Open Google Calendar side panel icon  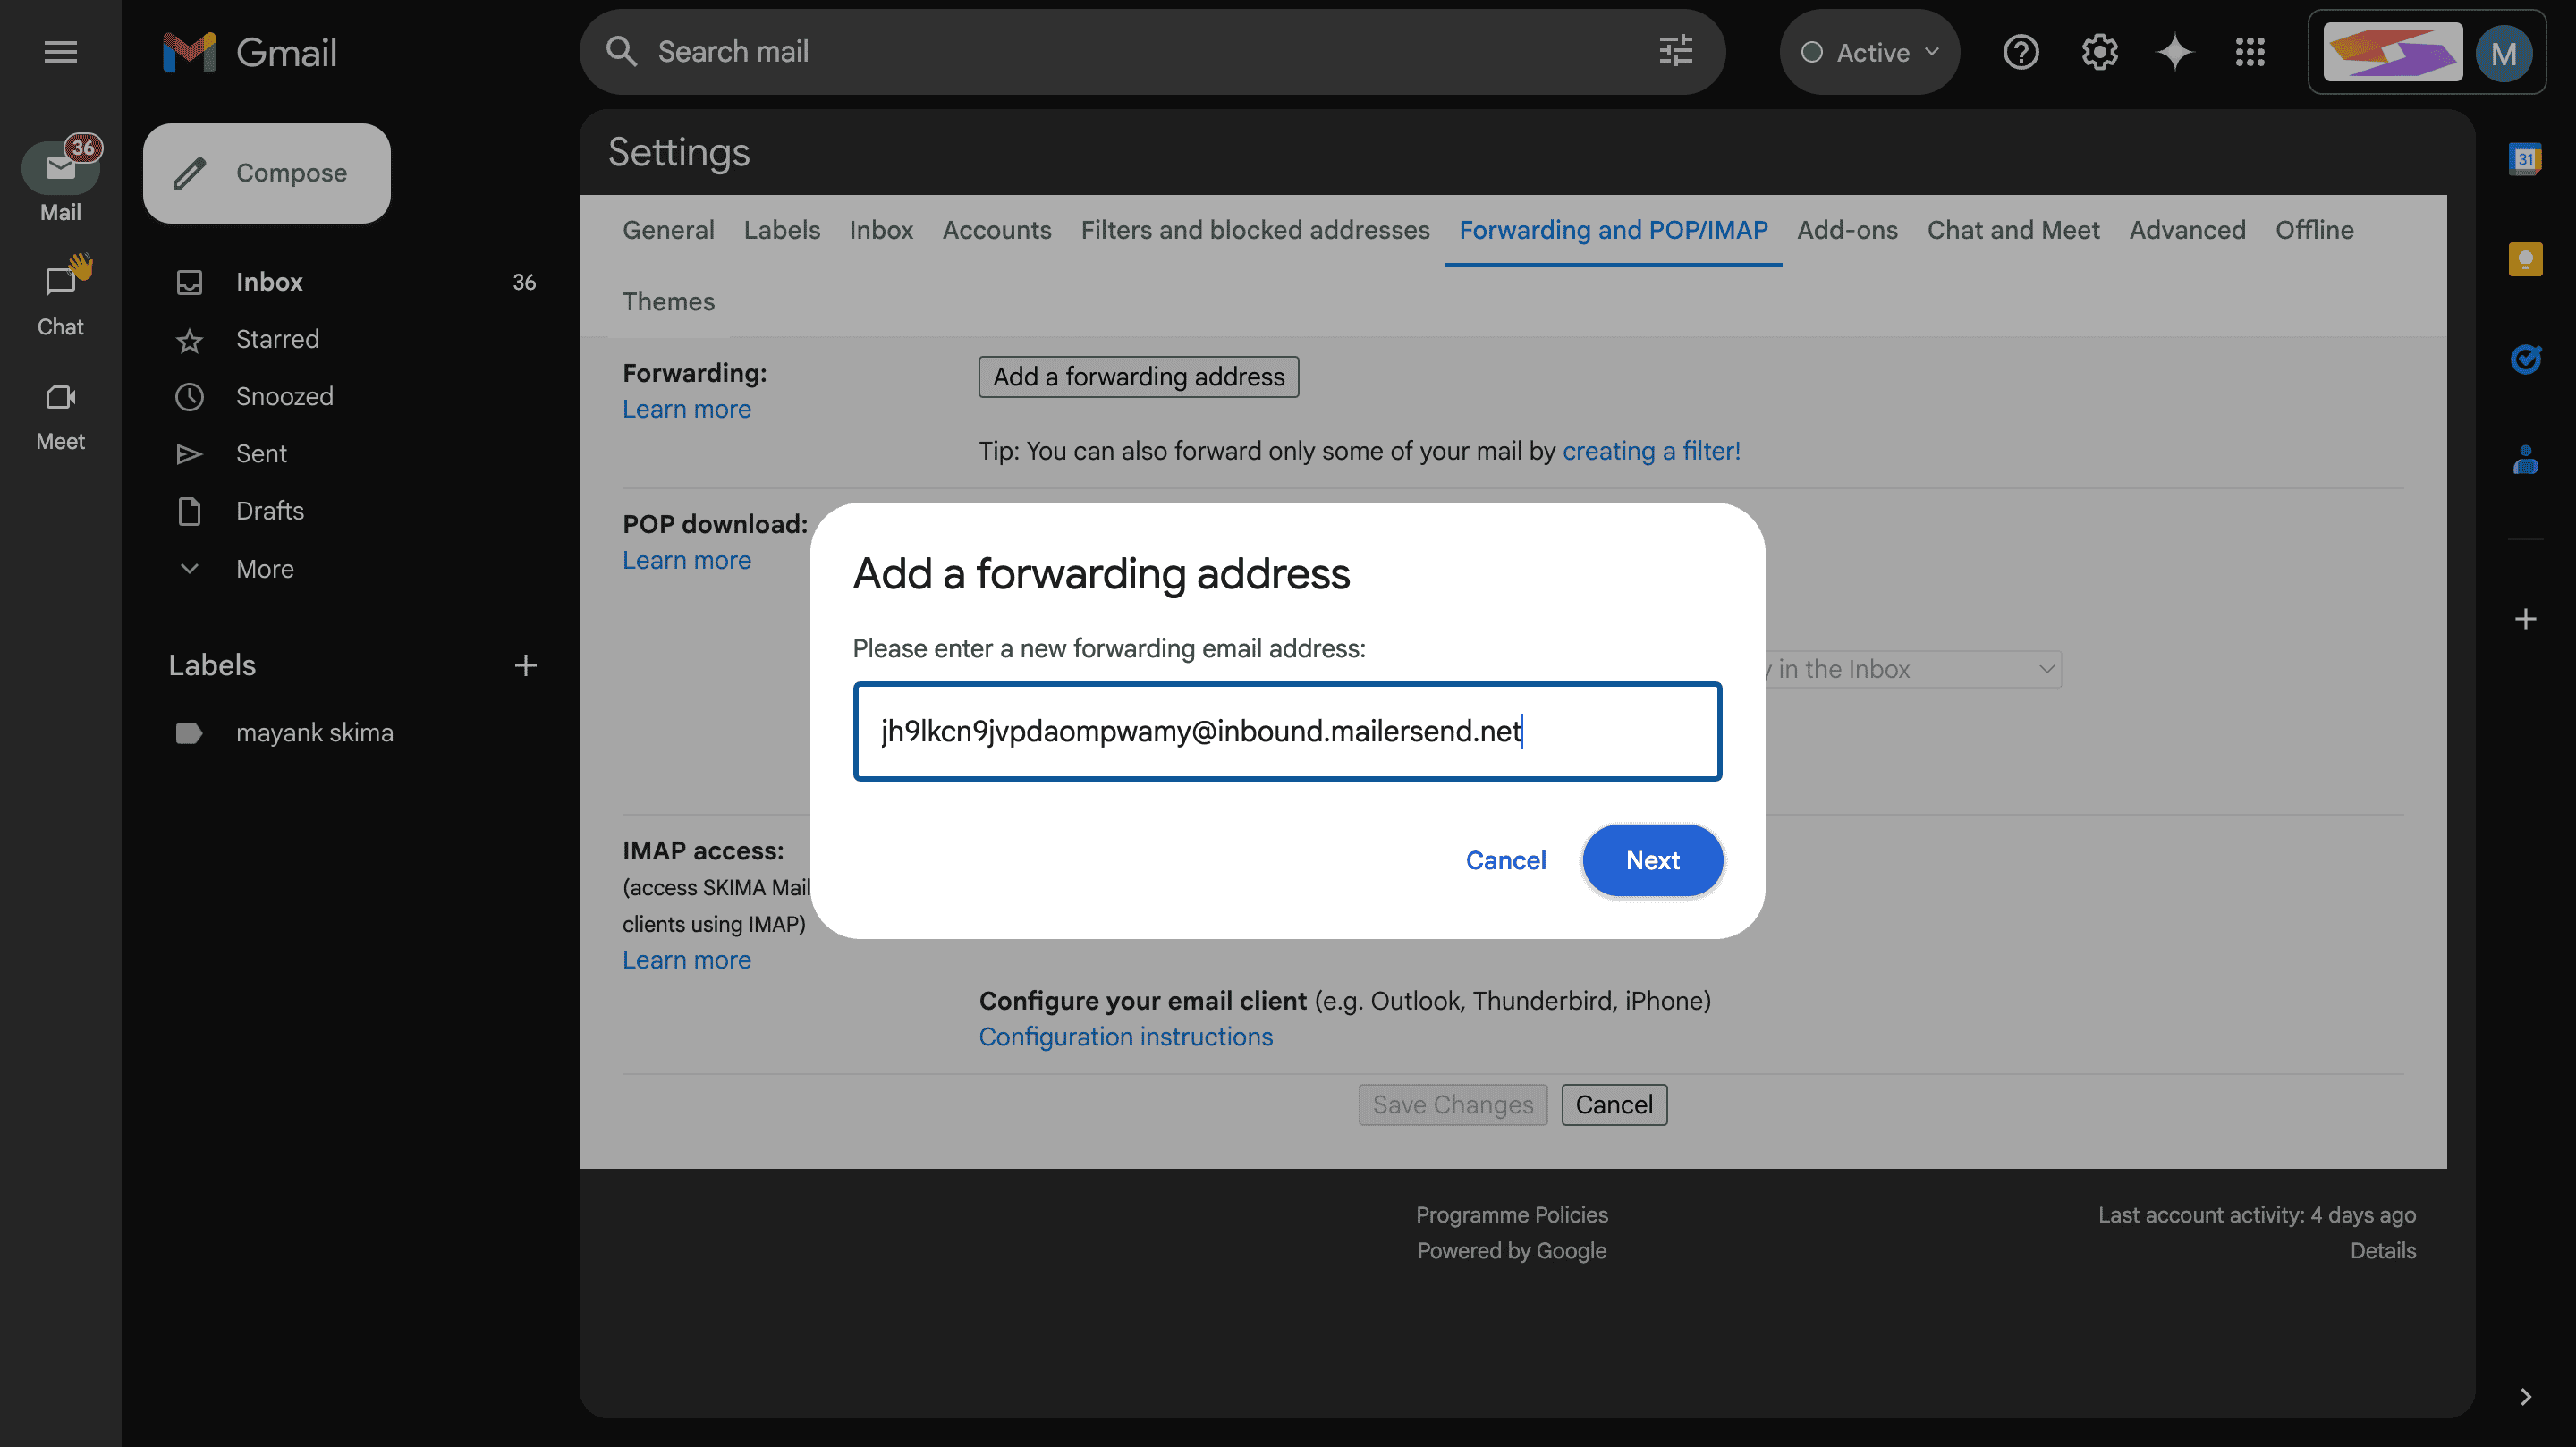[2525, 159]
